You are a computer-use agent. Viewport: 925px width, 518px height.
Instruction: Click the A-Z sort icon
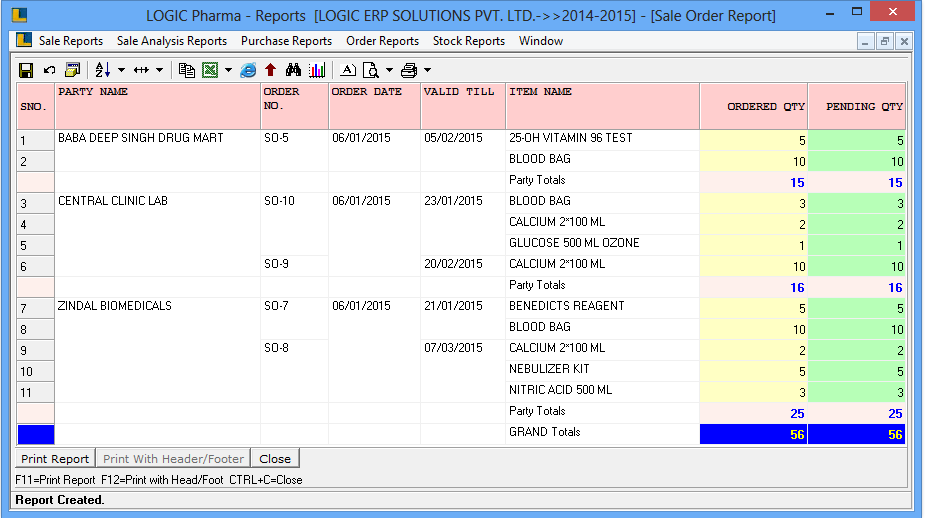click(103, 71)
